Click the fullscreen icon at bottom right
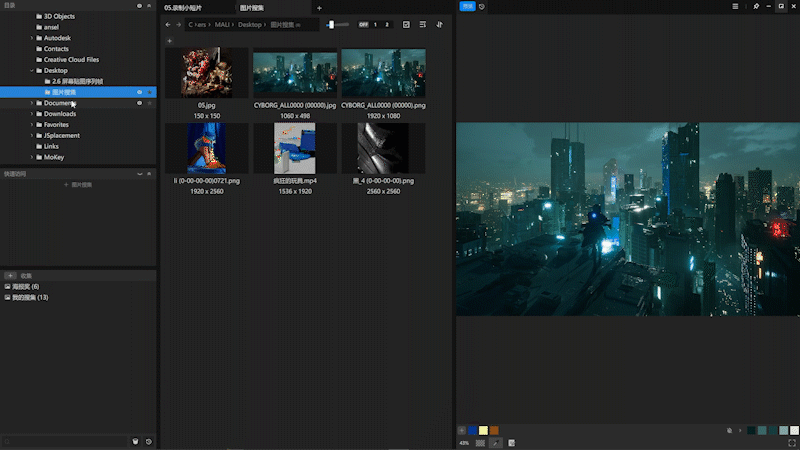The image size is (800, 450). click(x=792, y=443)
